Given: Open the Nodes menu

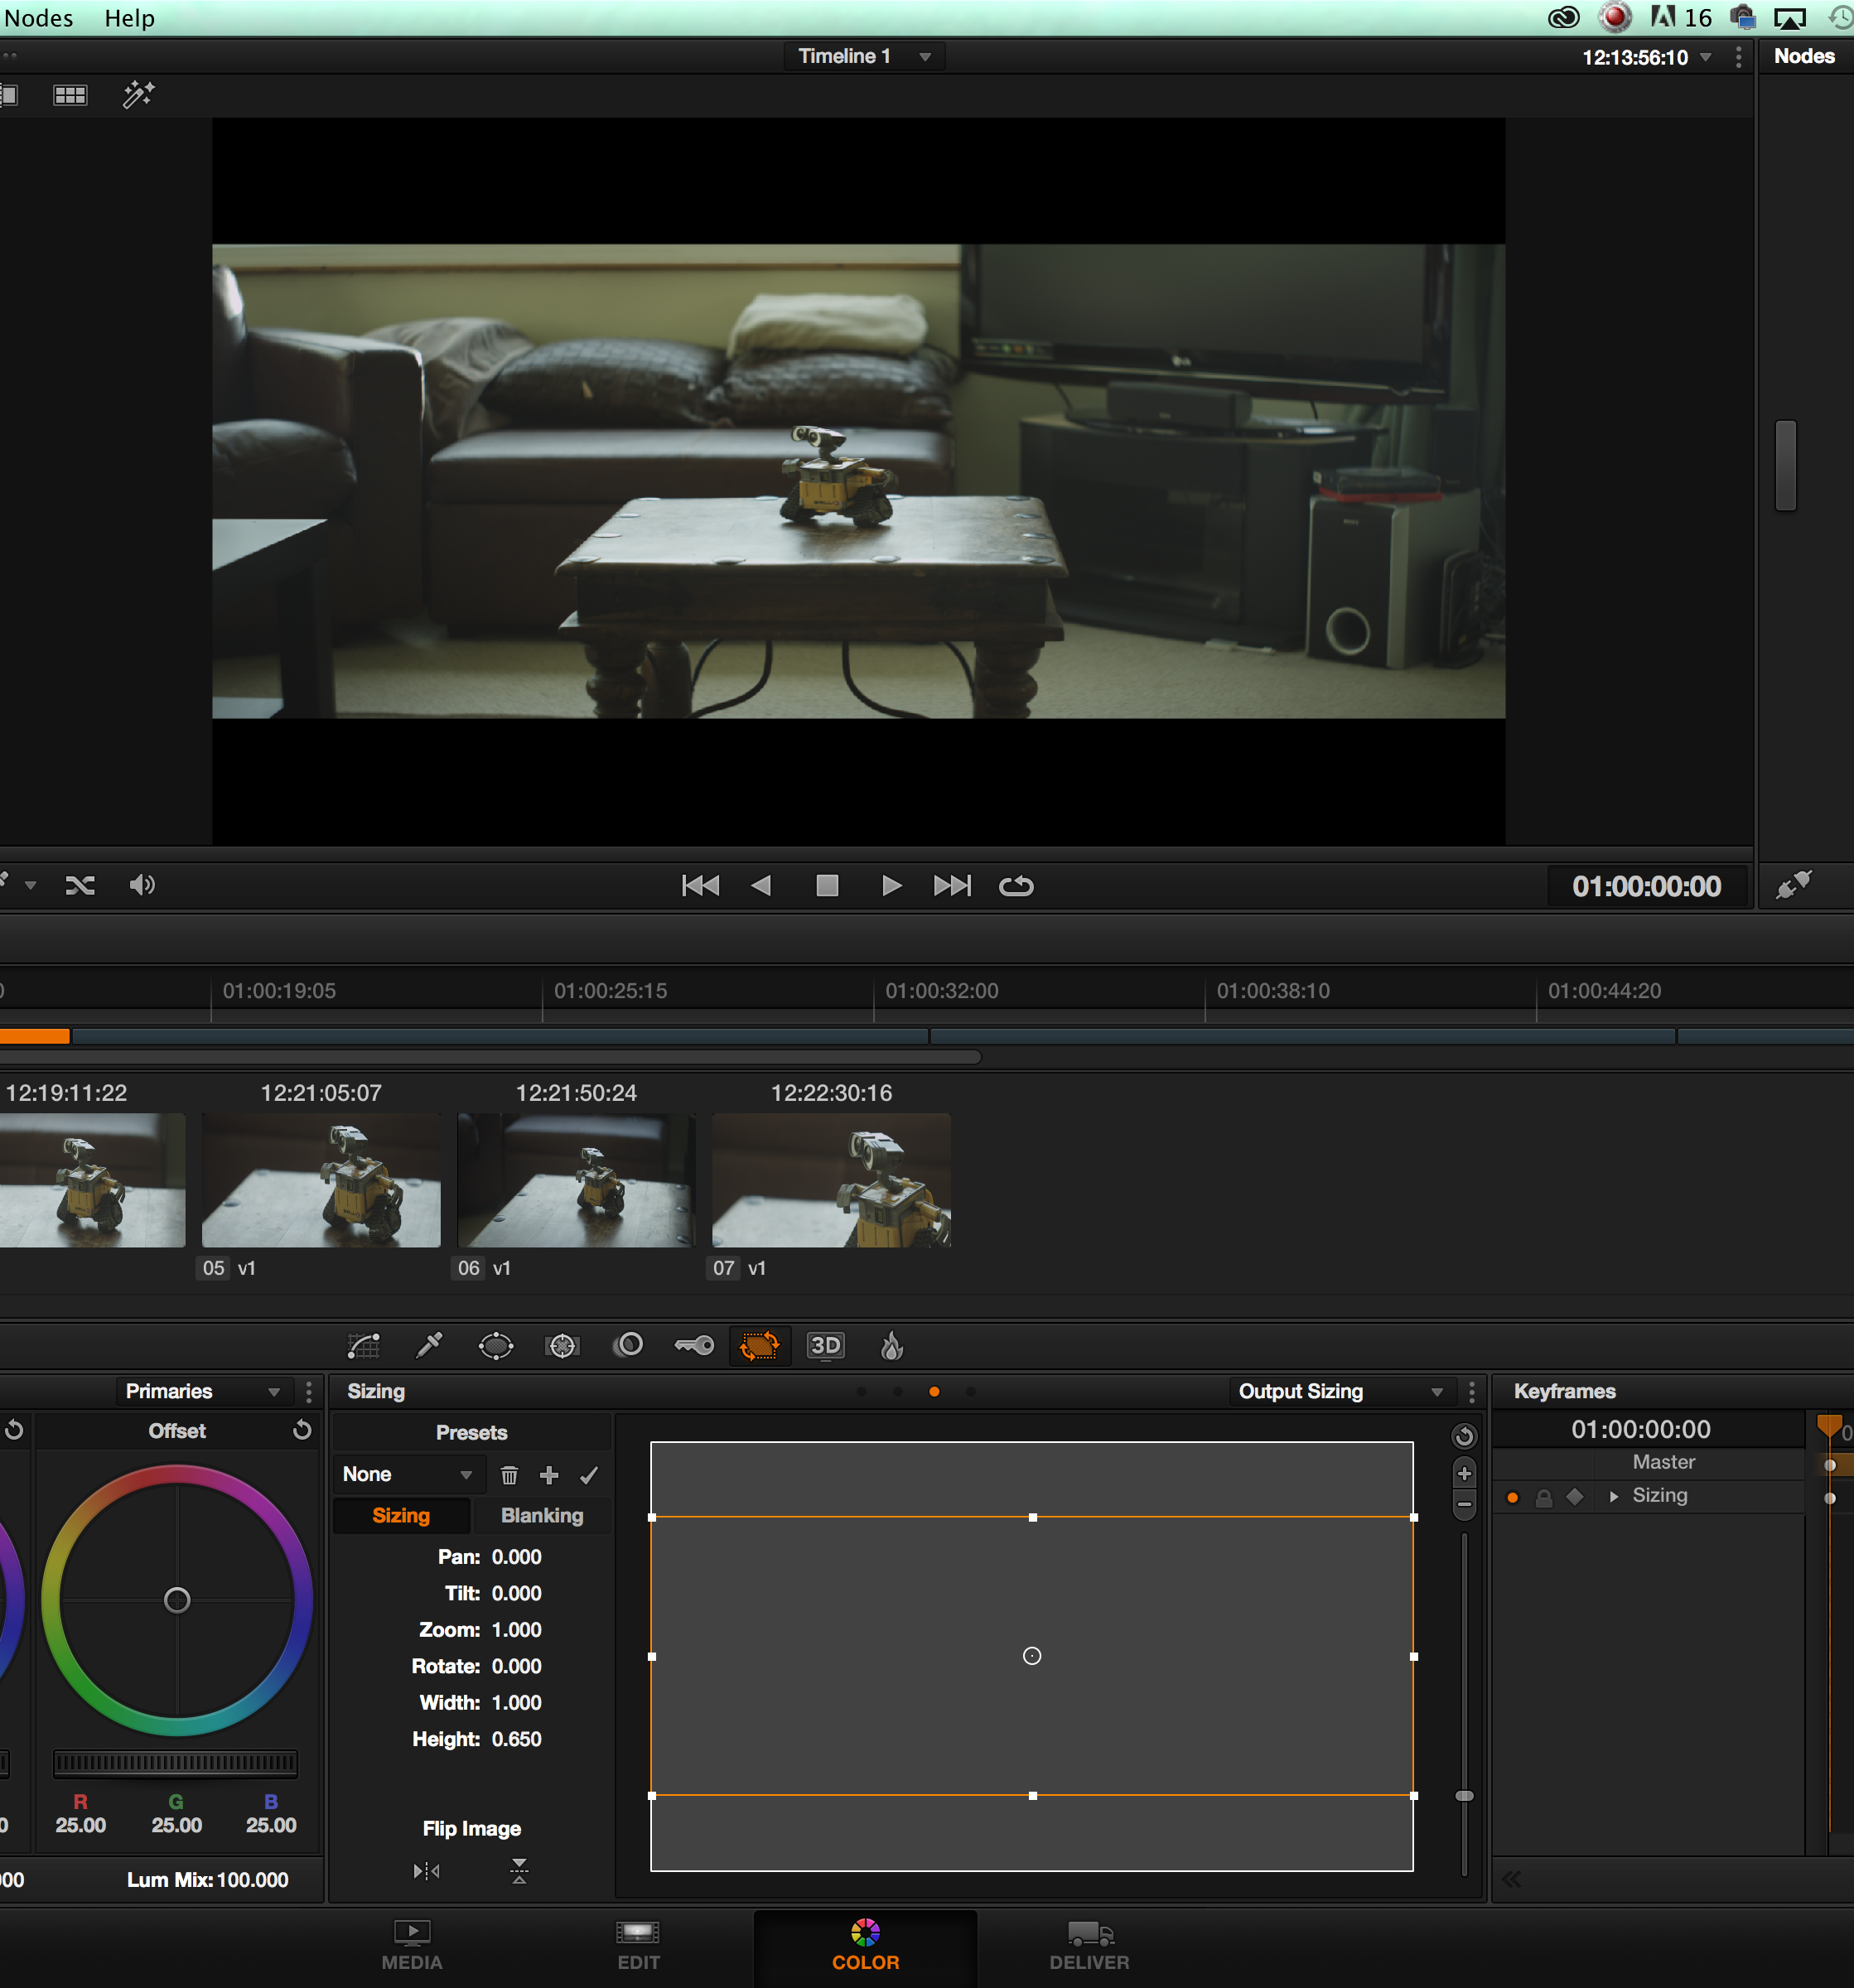Looking at the screenshot, I should click(x=38, y=18).
